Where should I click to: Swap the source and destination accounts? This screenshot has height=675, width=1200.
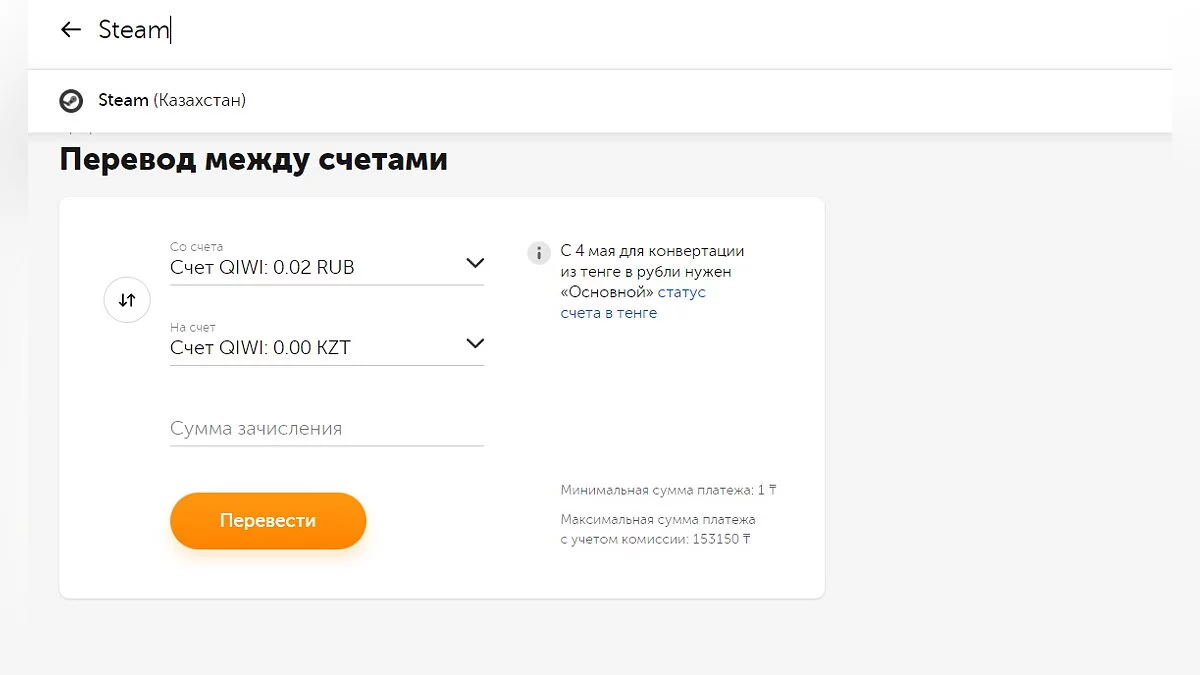[127, 300]
